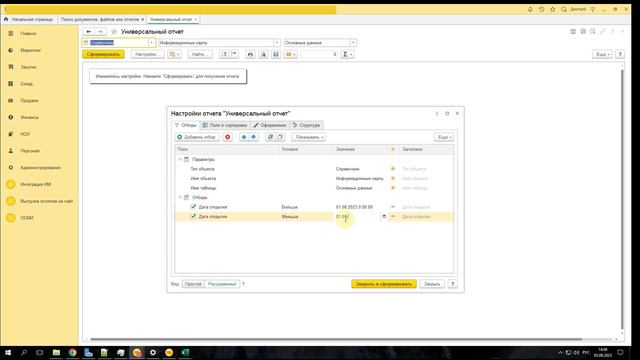Open Windows Start menu
The width and height of the screenshot is (640, 360).
[x=8, y=352]
